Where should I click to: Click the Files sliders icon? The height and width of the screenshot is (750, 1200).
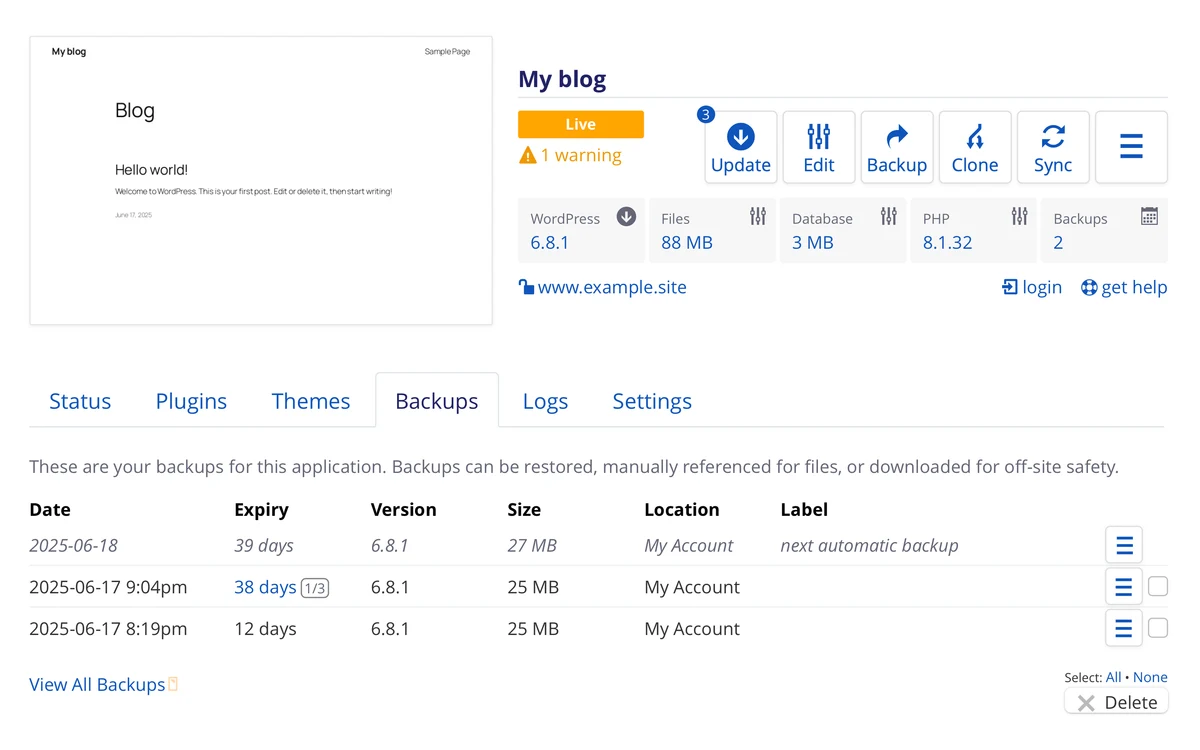pos(758,216)
